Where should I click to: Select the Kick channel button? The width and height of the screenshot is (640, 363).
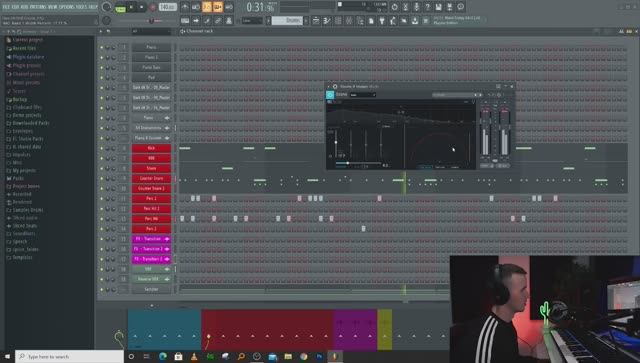point(151,148)
